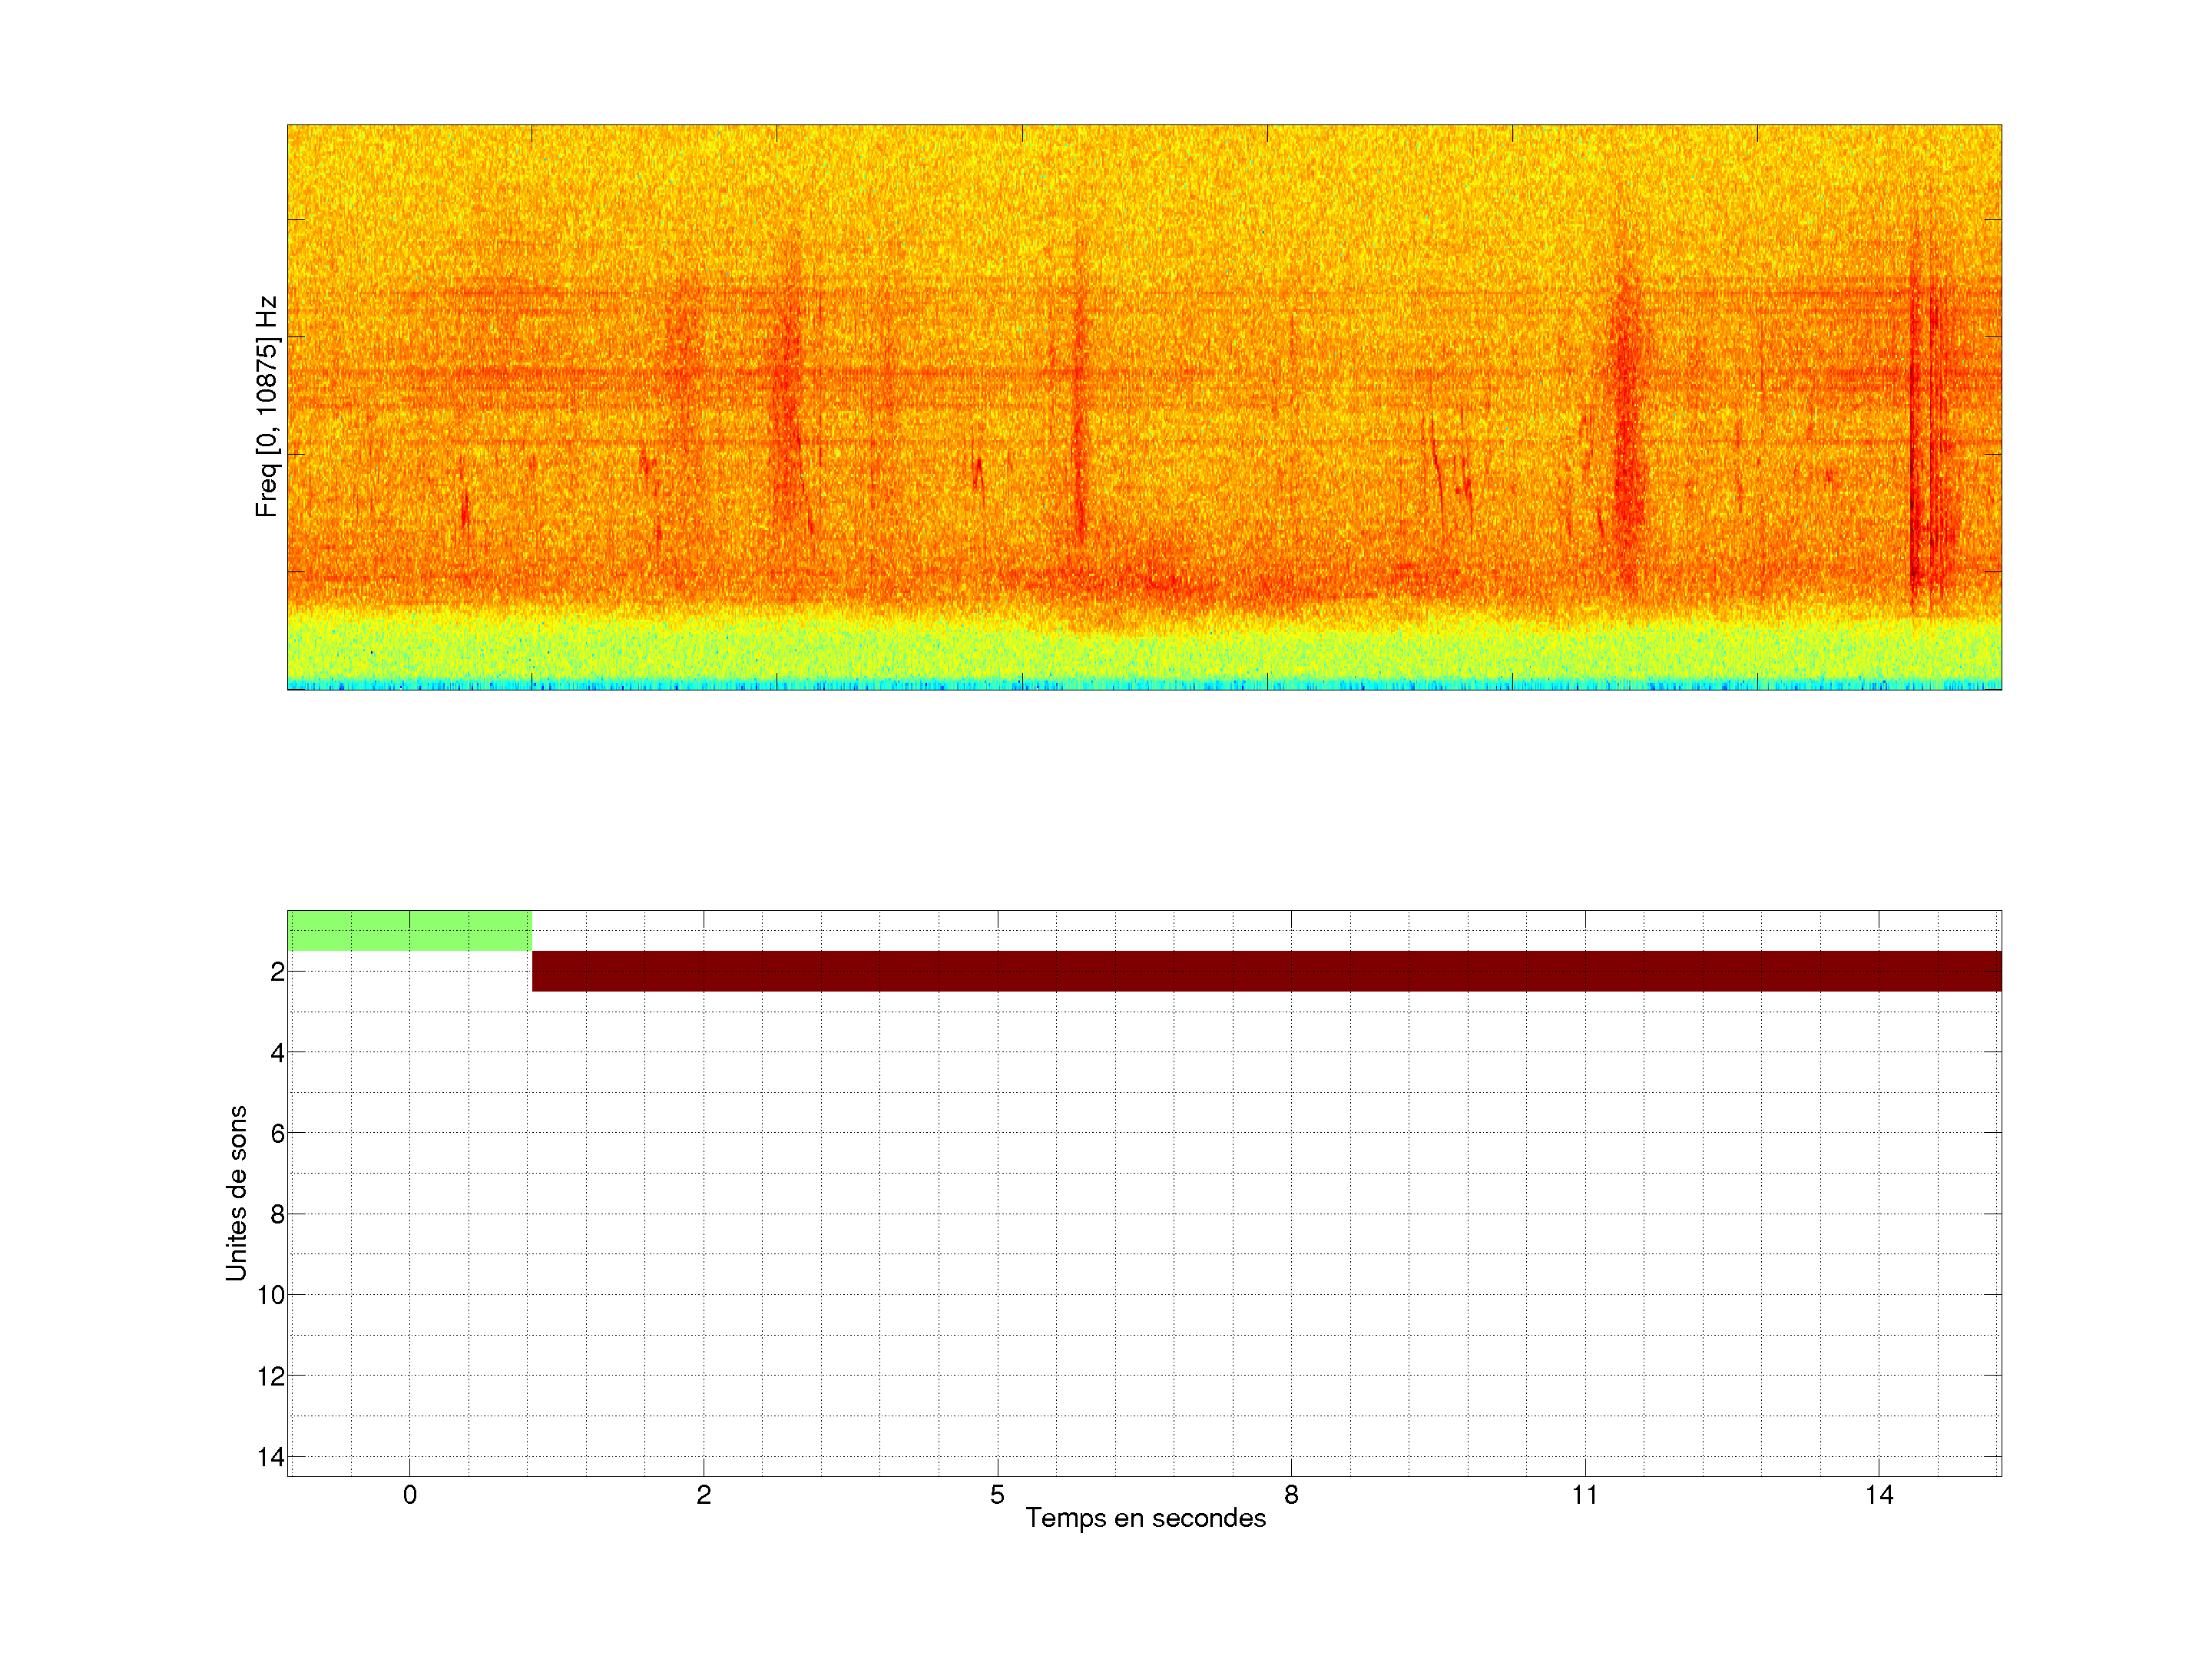This screenshot has height=1659, width=2212.
Task: Click the y-axis tick label '12' of the units plot
Action: click(271, 1376)
